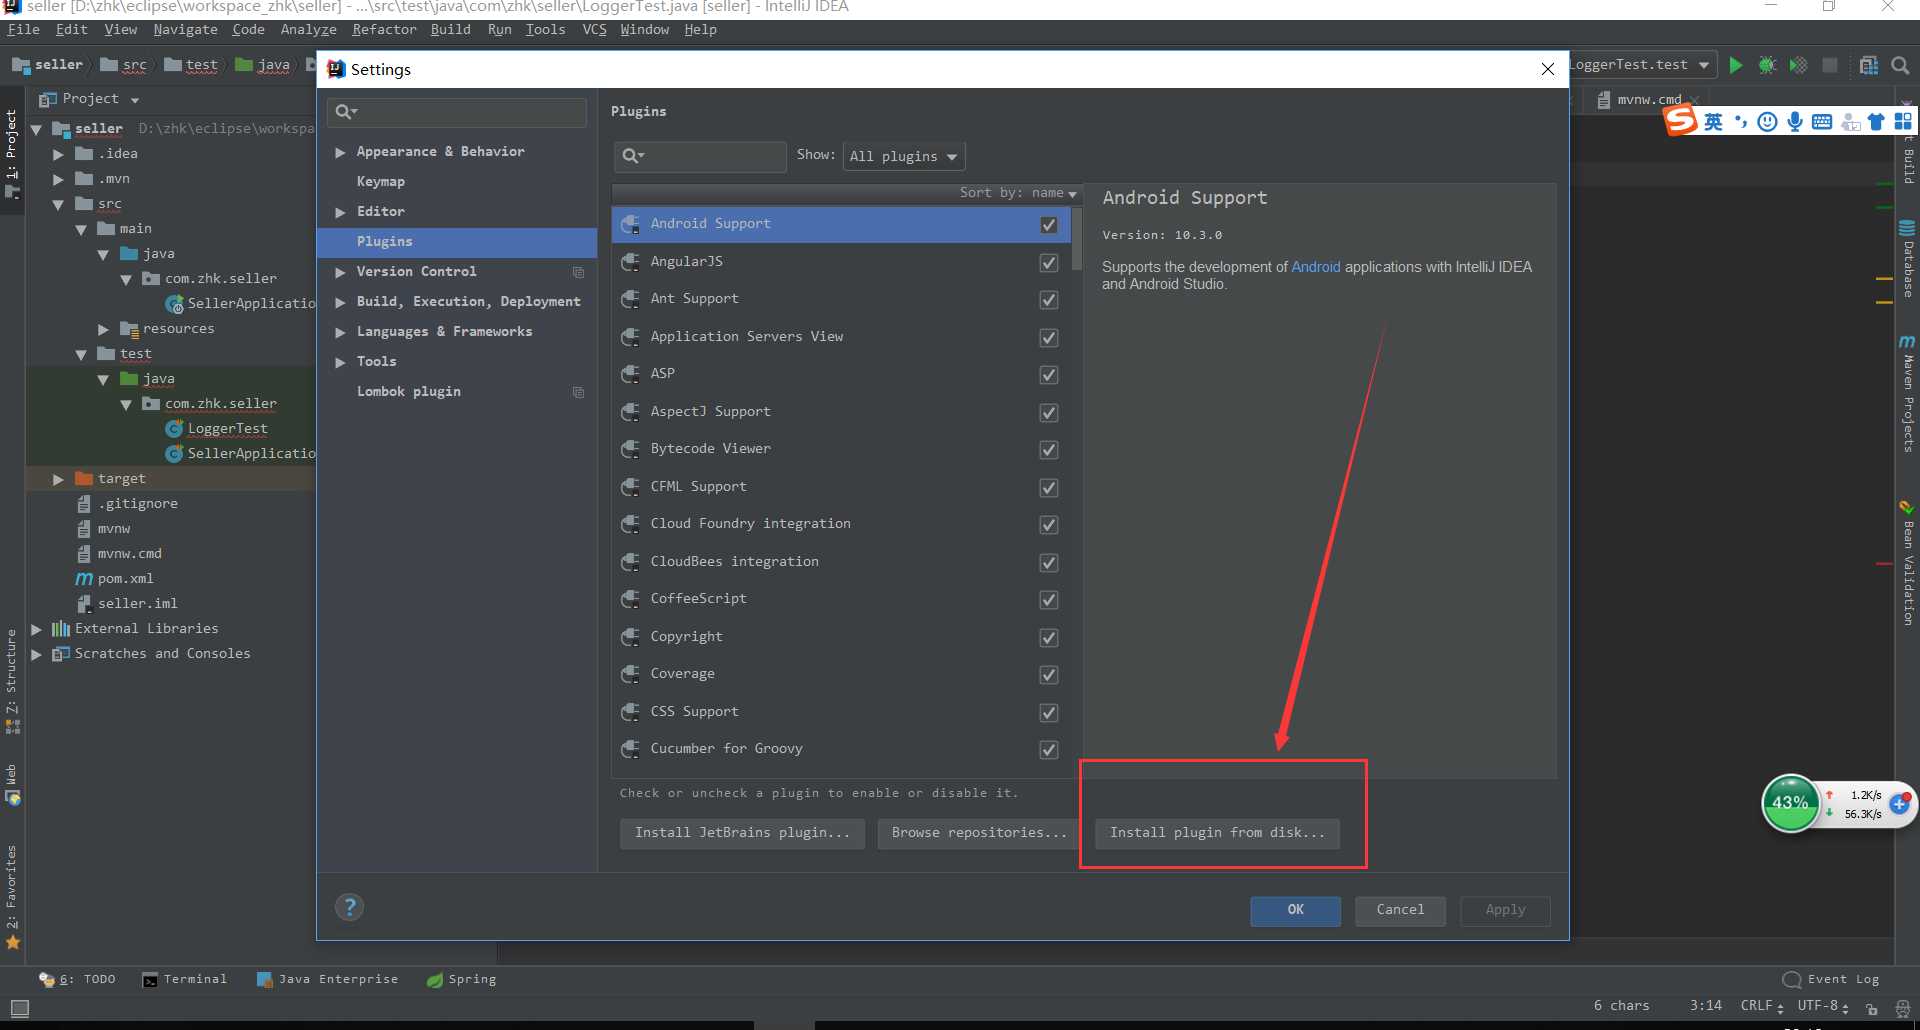This screenshot has width=1920, height=1030.
Task: Click the green 43% network monitor widget
Action: click(x=1790, y=803)
